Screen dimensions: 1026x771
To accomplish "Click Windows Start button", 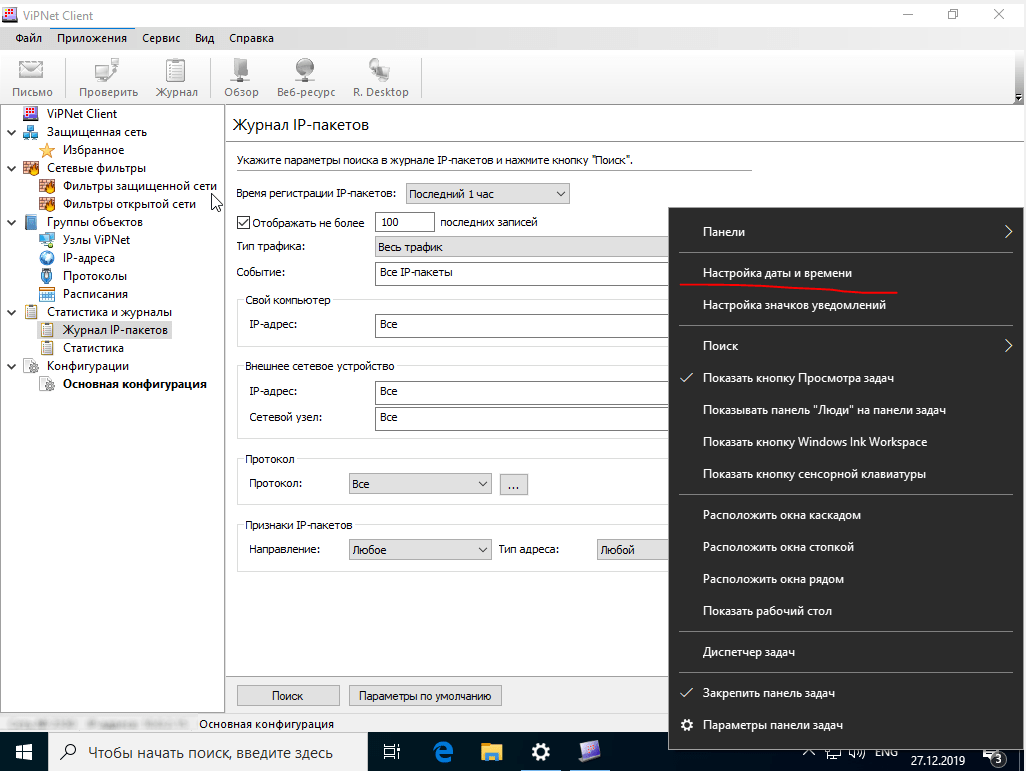I will coord(24,752).
